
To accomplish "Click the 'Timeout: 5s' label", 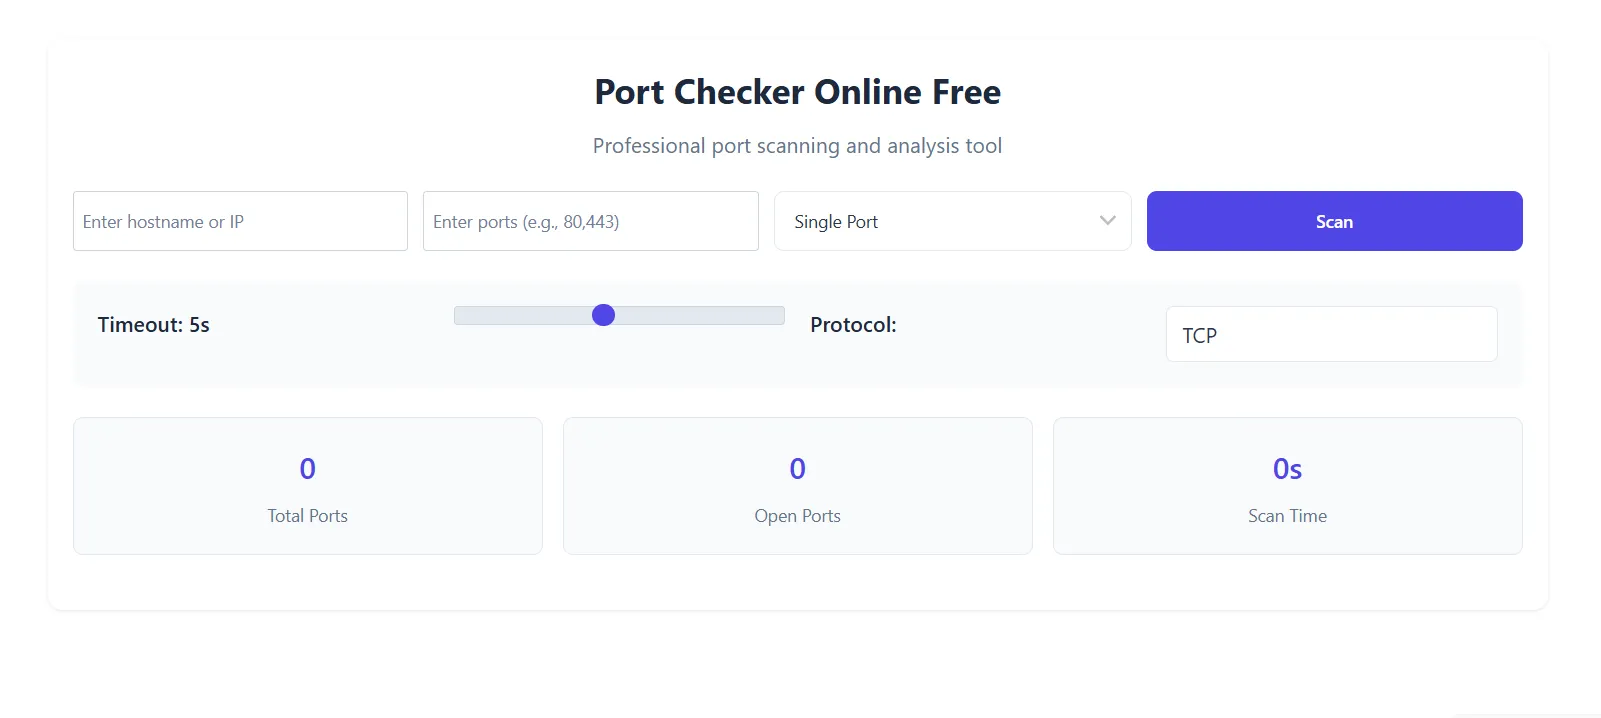I will coord(154,325).
